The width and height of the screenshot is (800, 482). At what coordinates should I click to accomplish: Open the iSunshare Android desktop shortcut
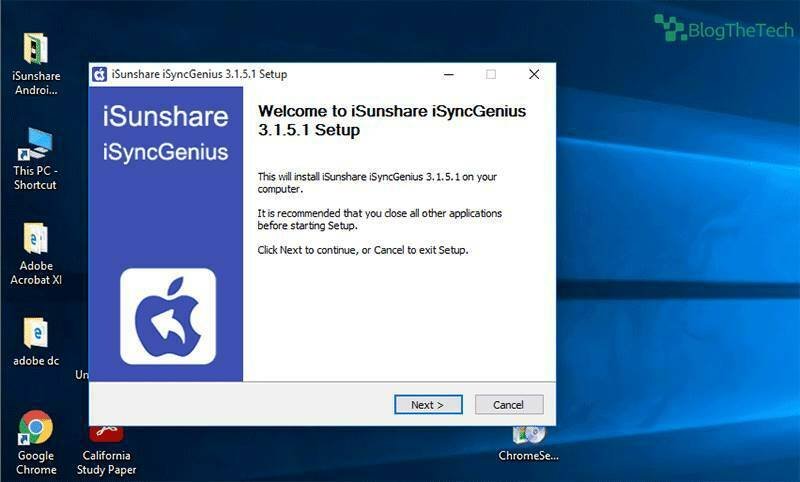(x=36, y=50)
